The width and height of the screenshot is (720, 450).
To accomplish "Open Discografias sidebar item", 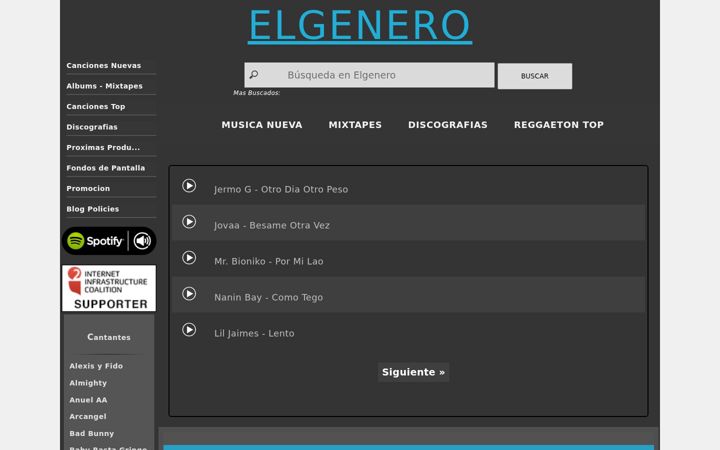I will (92, 127).
